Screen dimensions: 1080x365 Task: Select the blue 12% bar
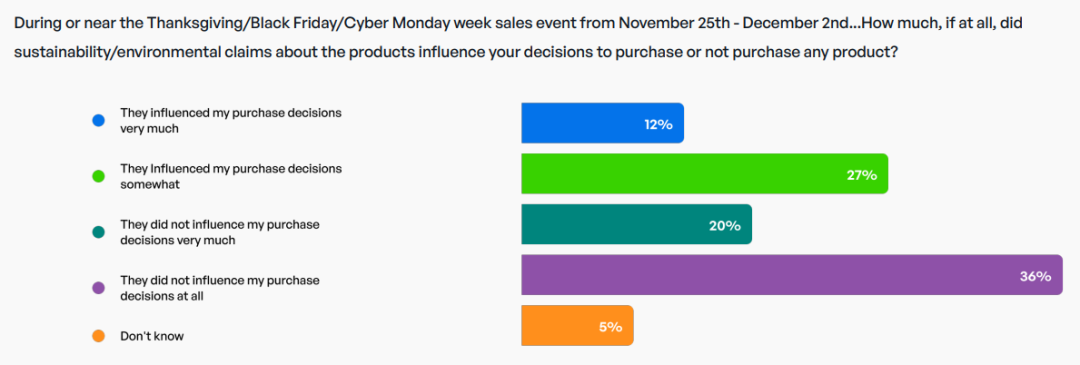coord(603,123)
